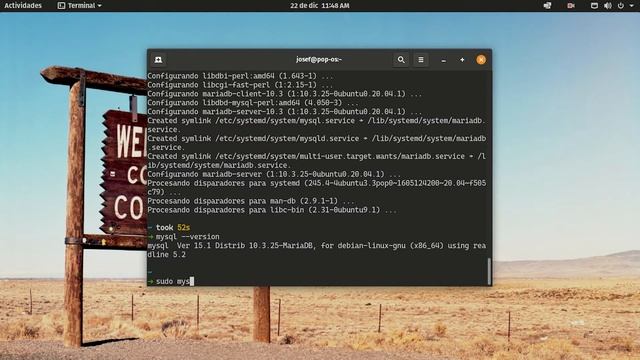Click the symlink mysqld.service line

(x=316, y=139)
